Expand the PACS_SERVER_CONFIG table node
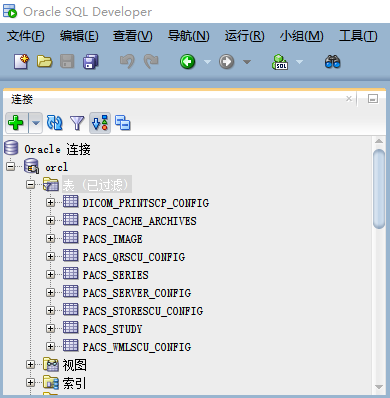 coord(50,293)
